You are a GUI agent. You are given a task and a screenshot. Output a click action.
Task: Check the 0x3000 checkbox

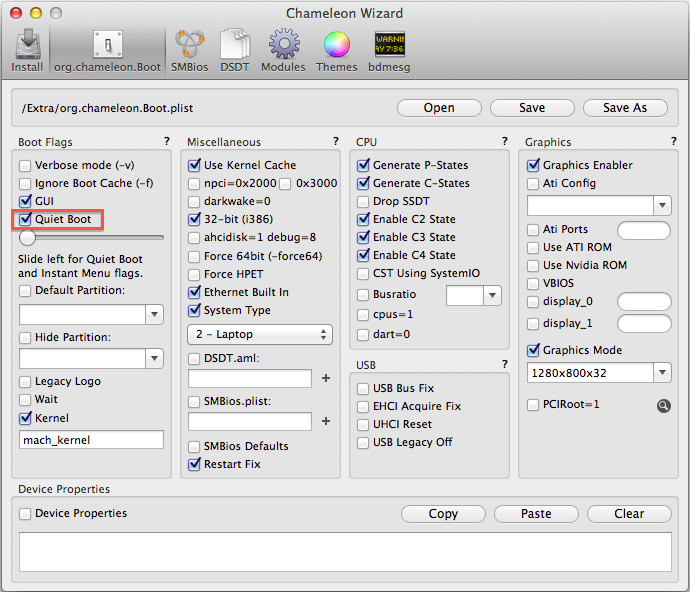[x=285, y=184]
